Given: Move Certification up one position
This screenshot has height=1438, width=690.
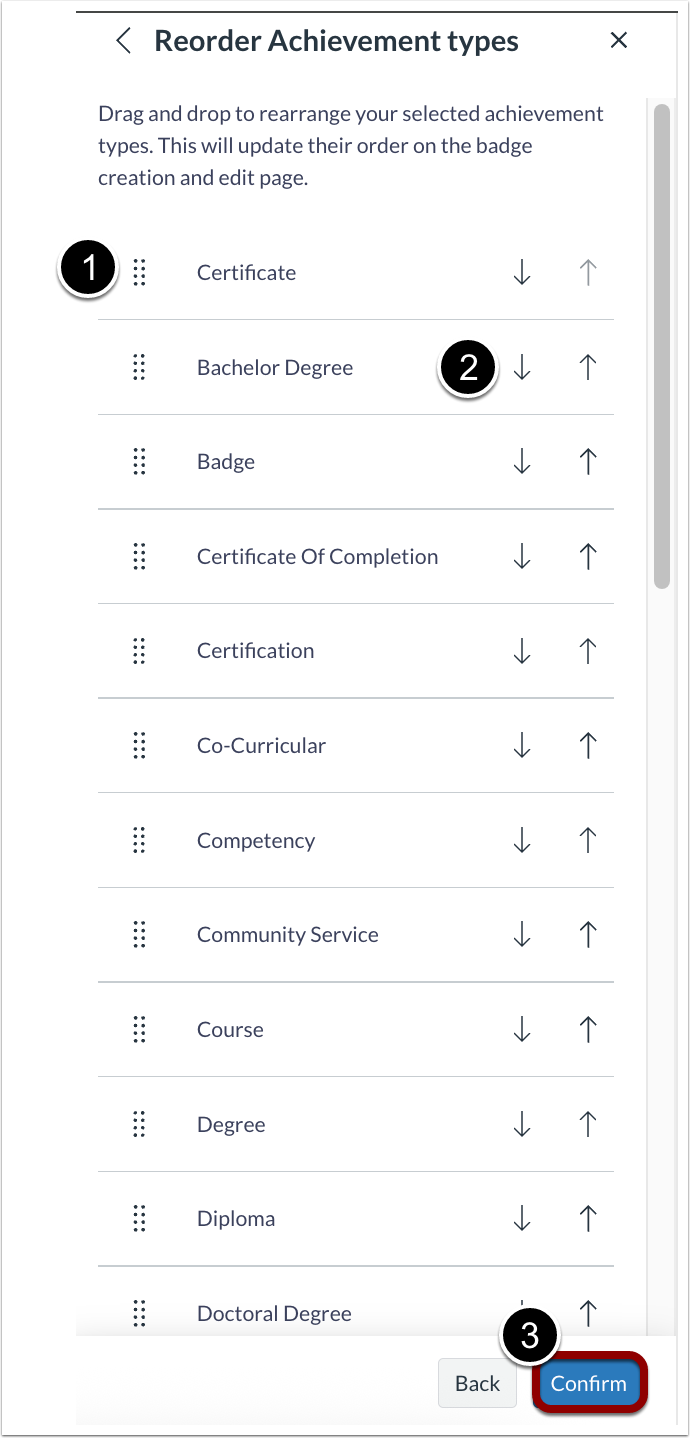Looking at the screenshot, I should pyautogui.click(x=588, y=651).
